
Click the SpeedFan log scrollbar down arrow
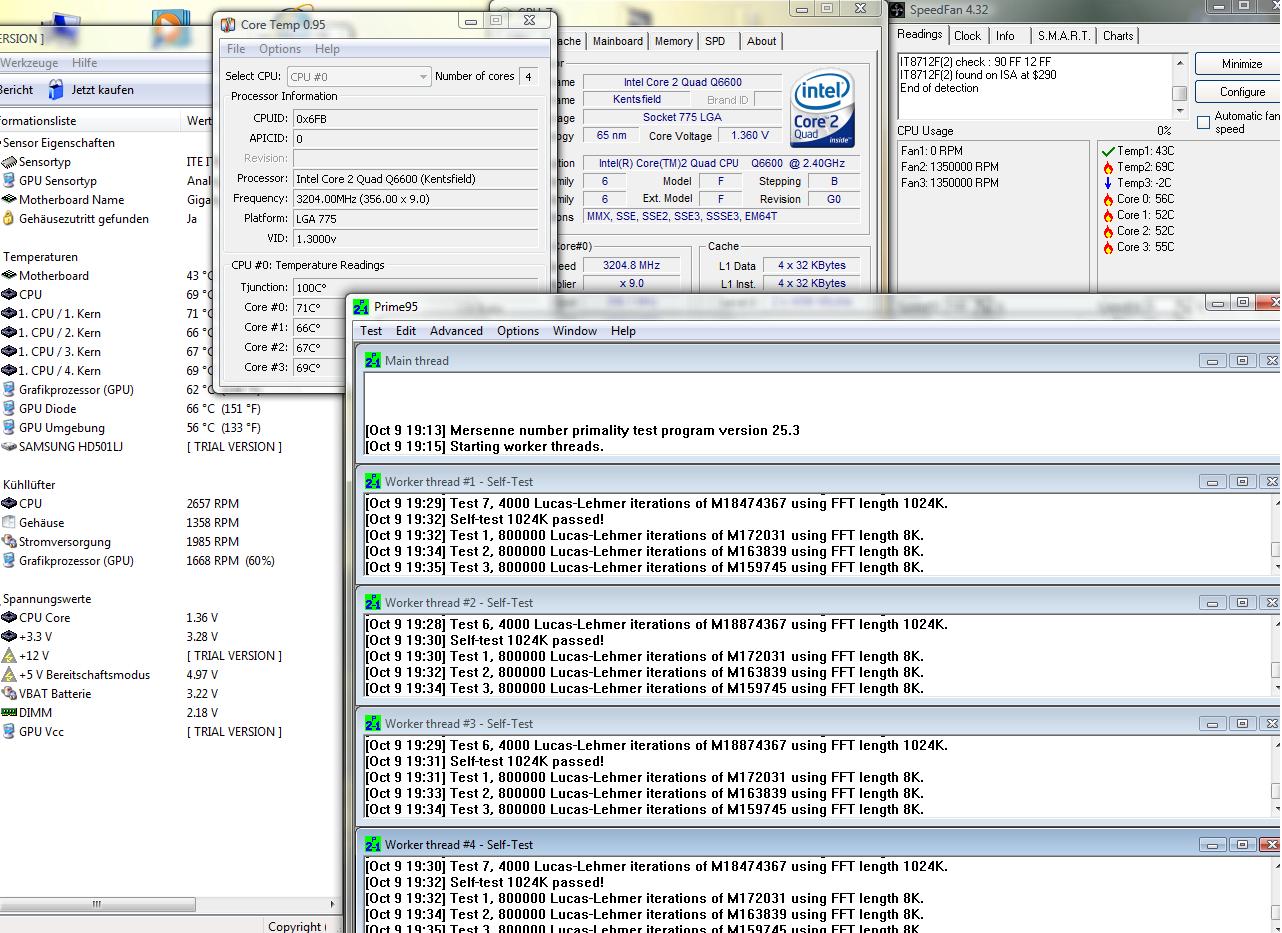(x=1180, y=111)
